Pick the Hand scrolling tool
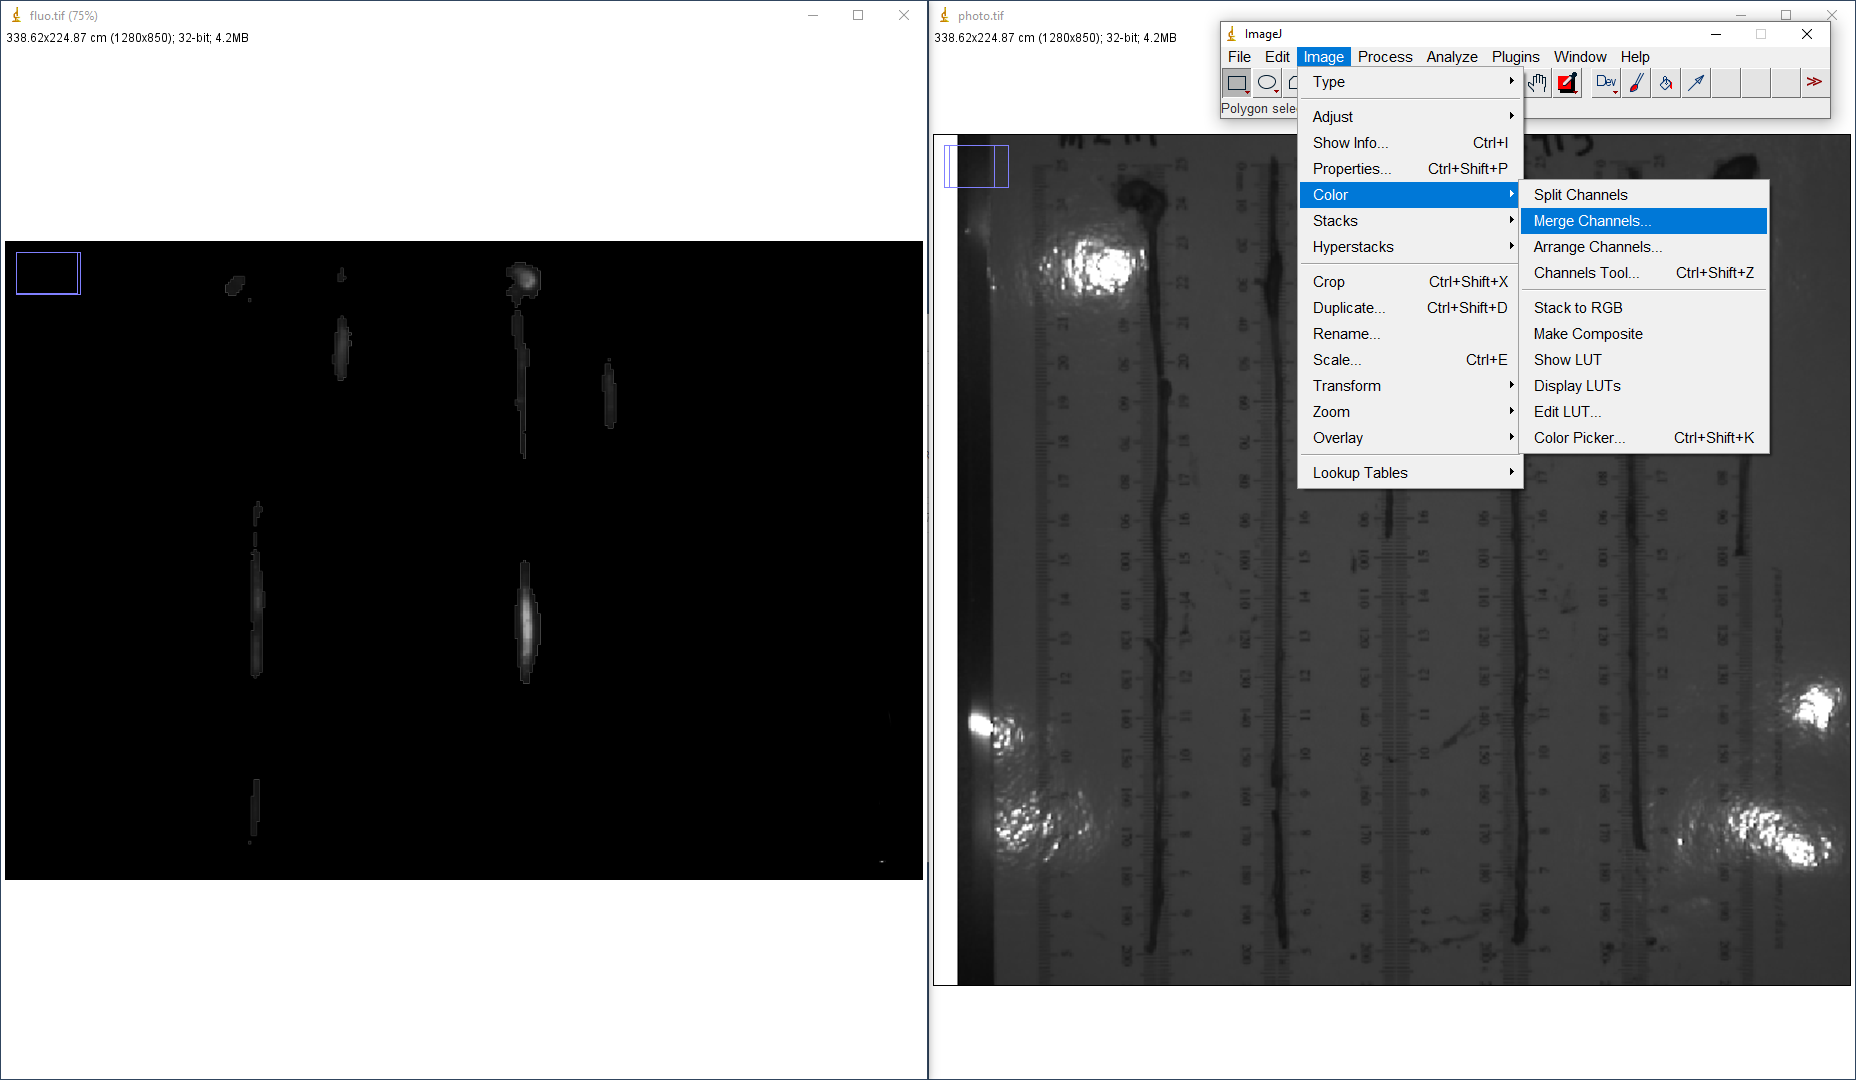 coord(1538,83)
